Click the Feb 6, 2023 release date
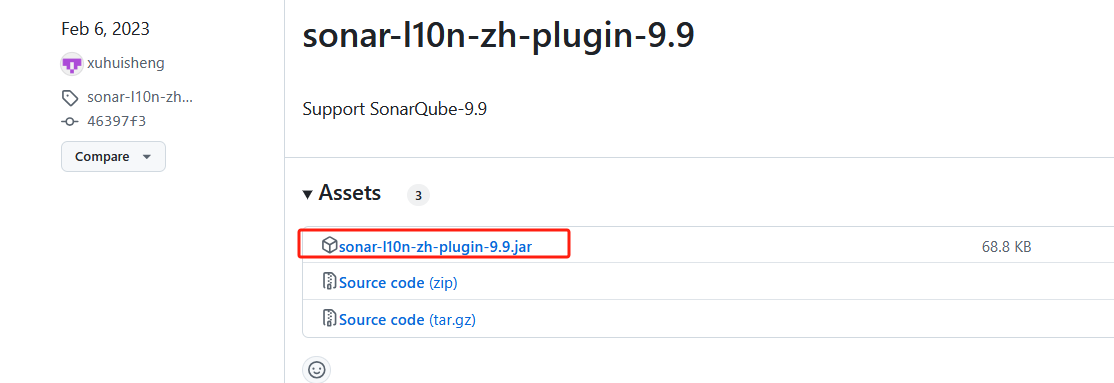This screenshot has width=1114, height=383. coord(105,29)
